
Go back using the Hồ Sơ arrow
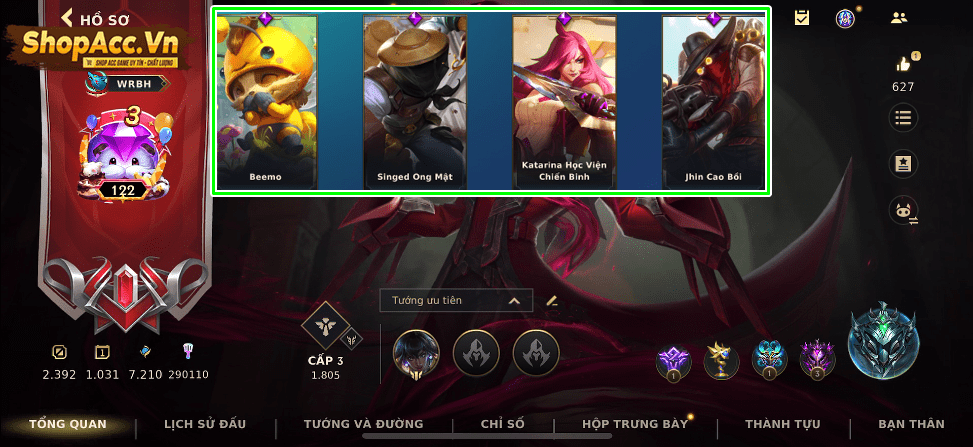tap(68, 18)
